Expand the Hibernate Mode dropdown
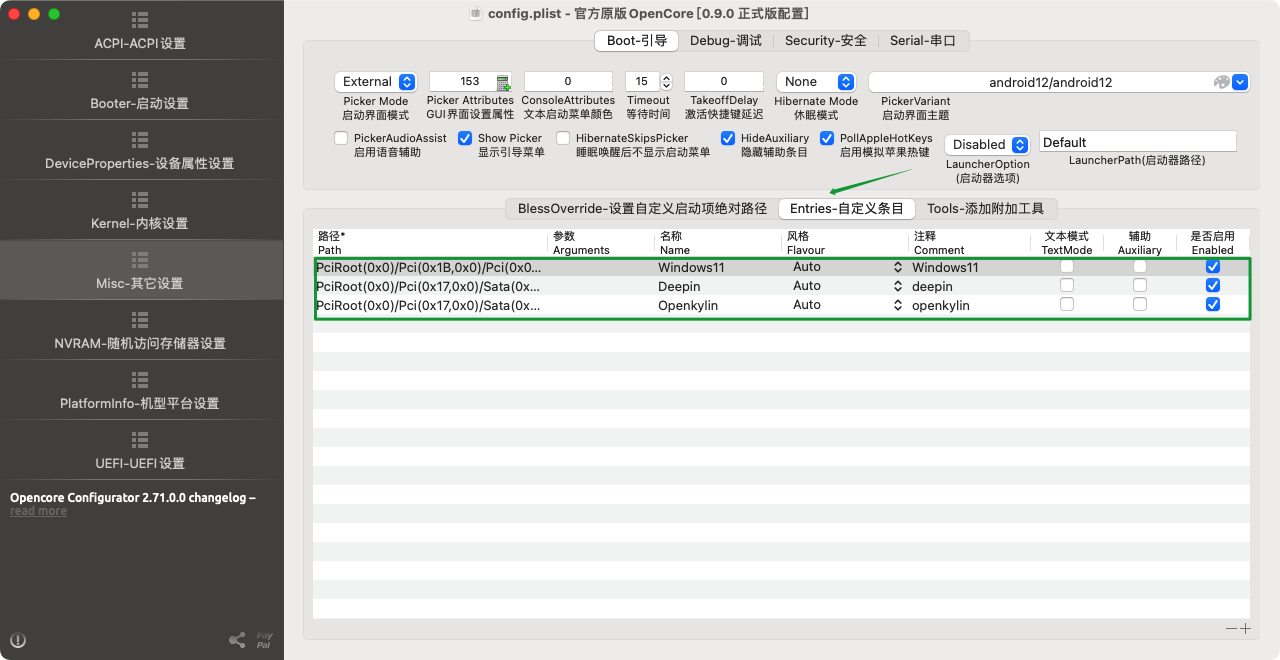1280x660 pixels. [817, 82]
